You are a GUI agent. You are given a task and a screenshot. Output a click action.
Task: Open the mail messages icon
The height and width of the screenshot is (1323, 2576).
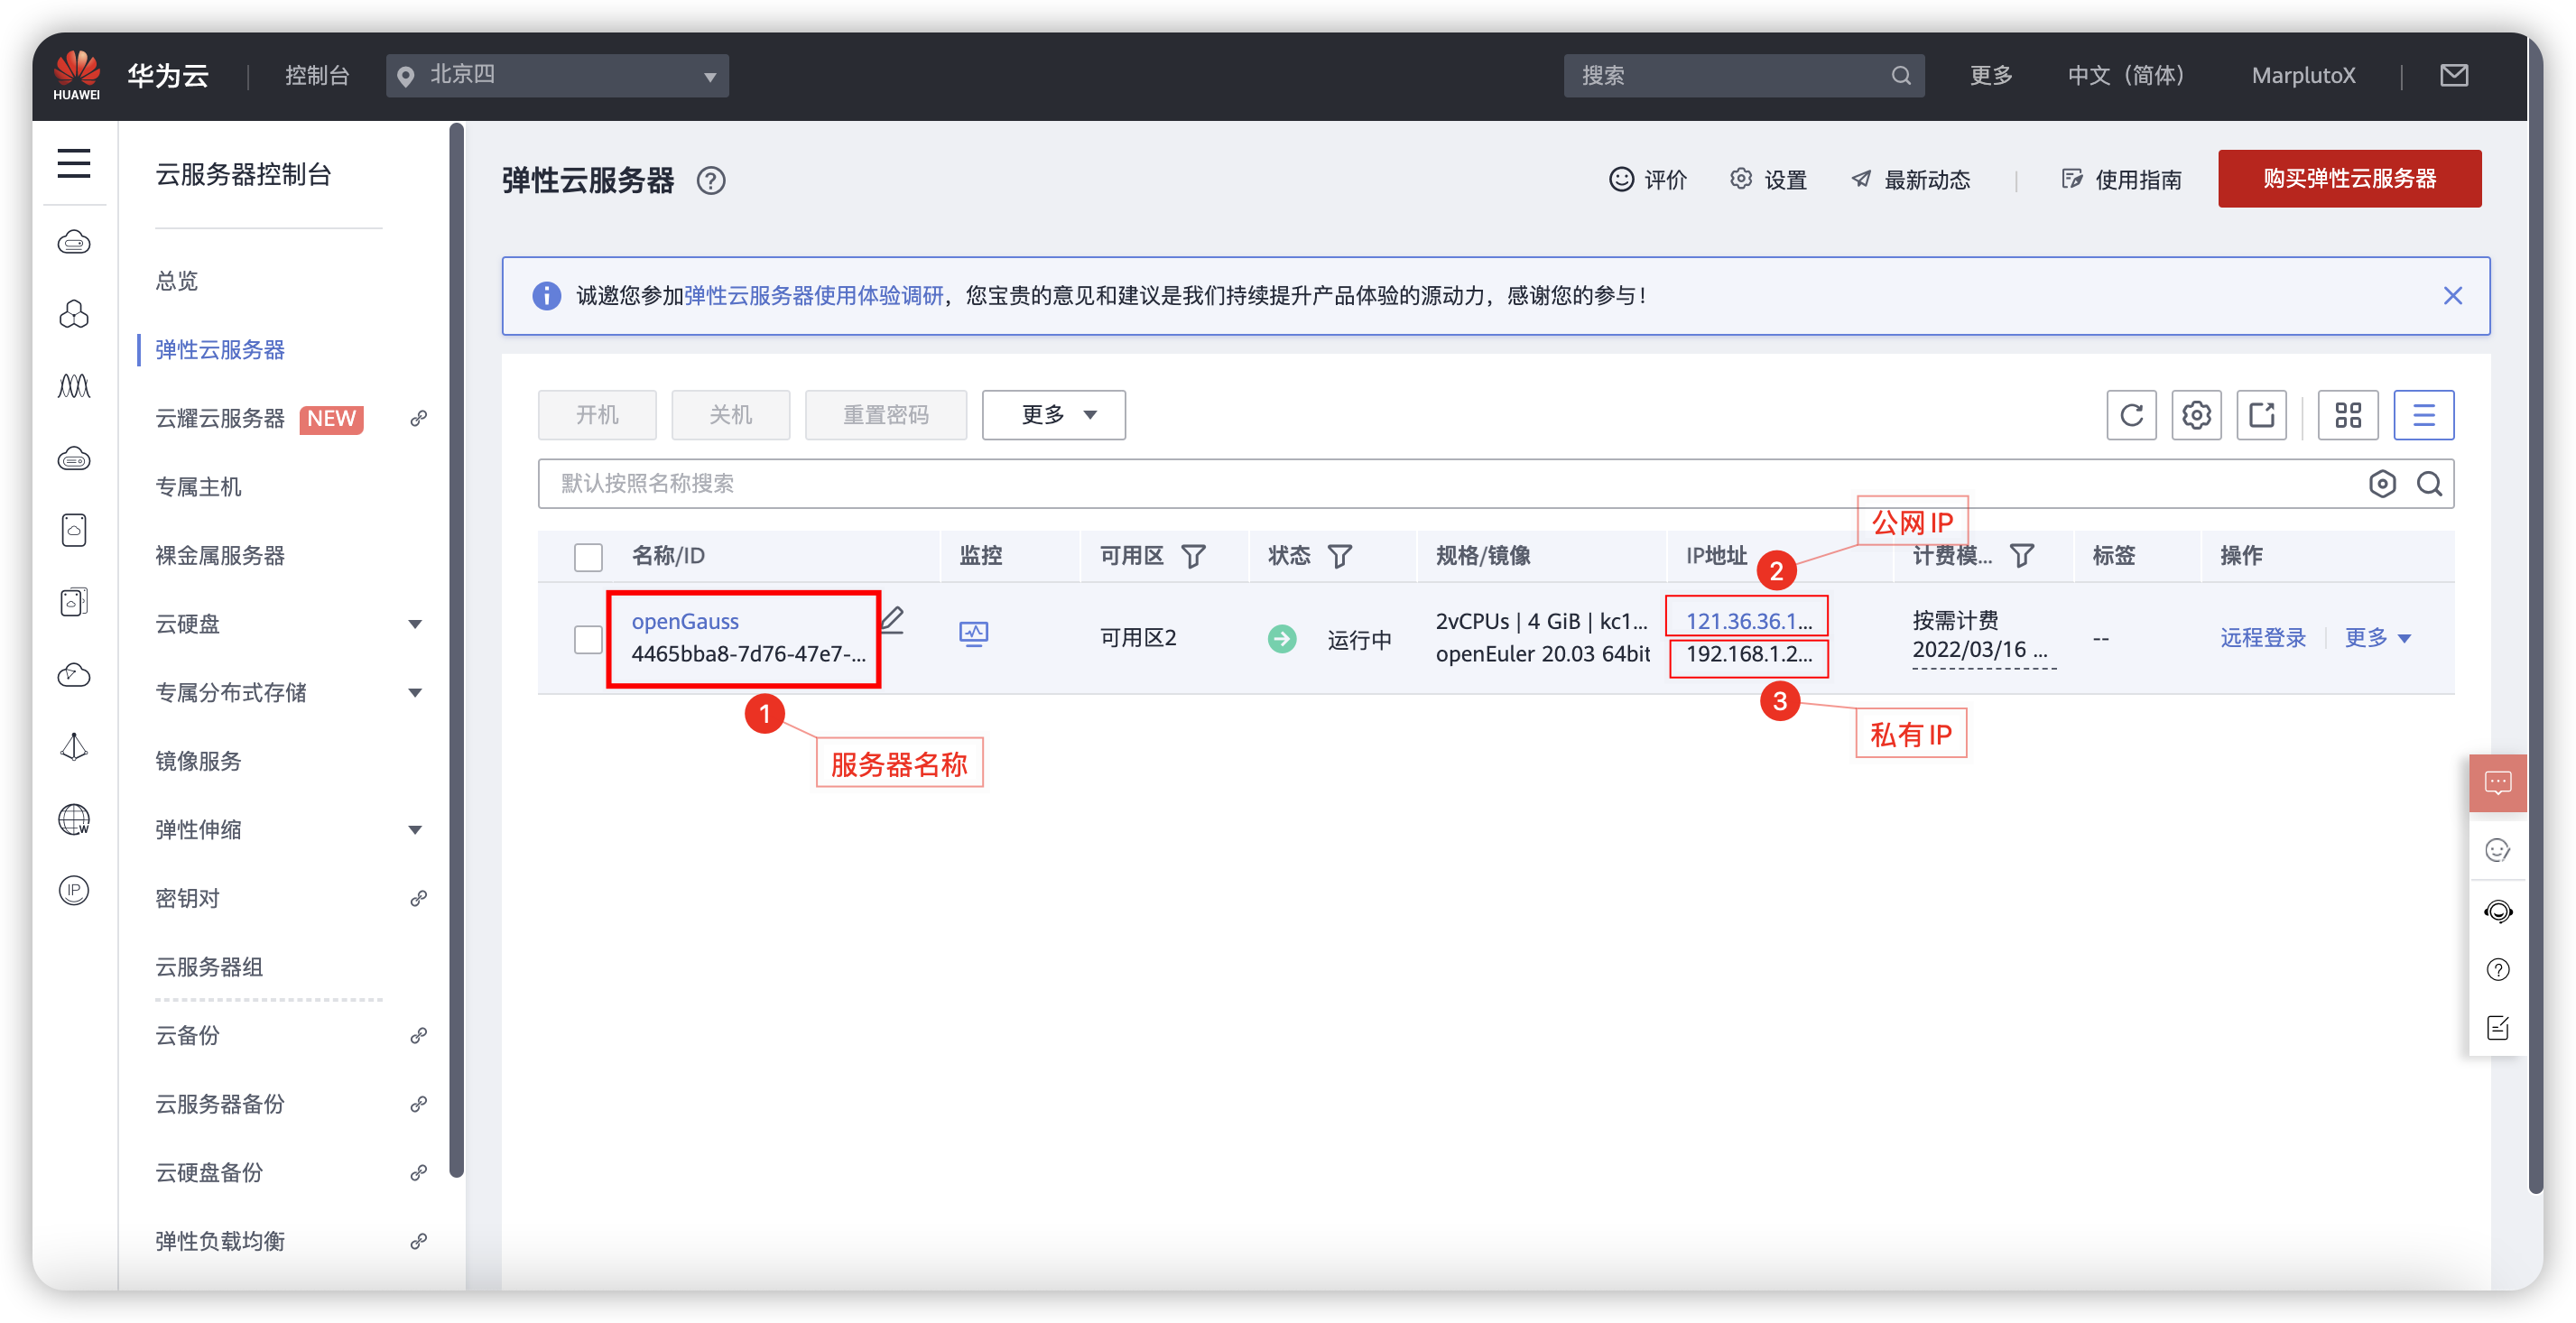[x=2453, y=75]
